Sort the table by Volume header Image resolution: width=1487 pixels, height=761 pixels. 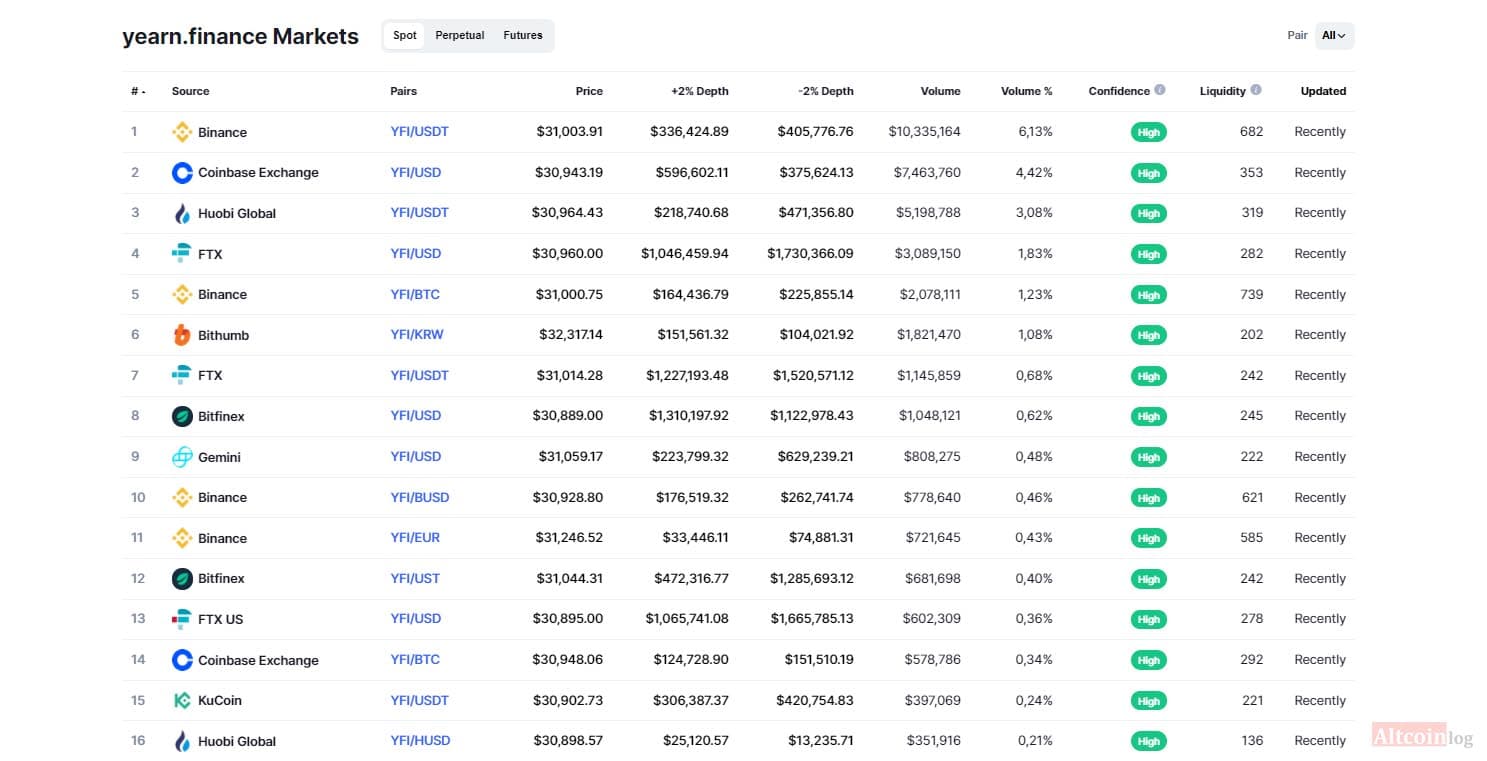point(940,91)
